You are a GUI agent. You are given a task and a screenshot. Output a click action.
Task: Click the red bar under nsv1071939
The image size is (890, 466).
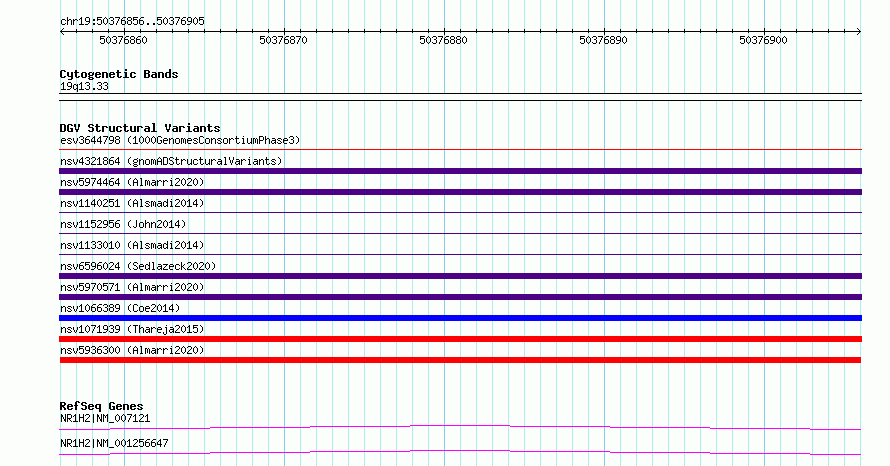[x=461, y=339]
